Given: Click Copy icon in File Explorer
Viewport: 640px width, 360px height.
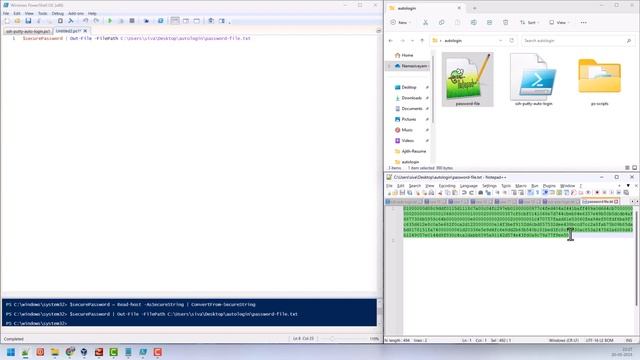Looking at the screenshot, I should coord(441,22).
